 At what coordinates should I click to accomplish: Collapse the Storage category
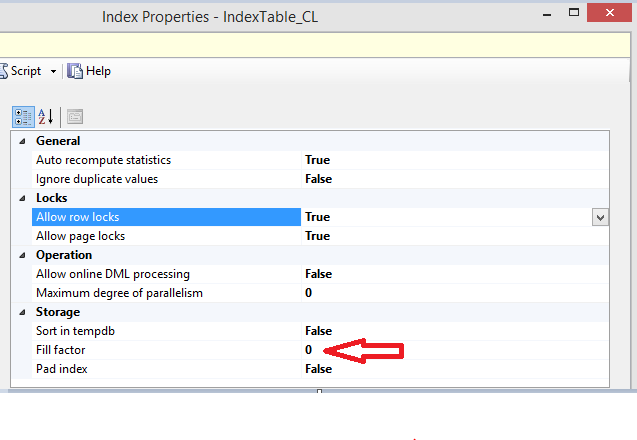tap(24, 312)
